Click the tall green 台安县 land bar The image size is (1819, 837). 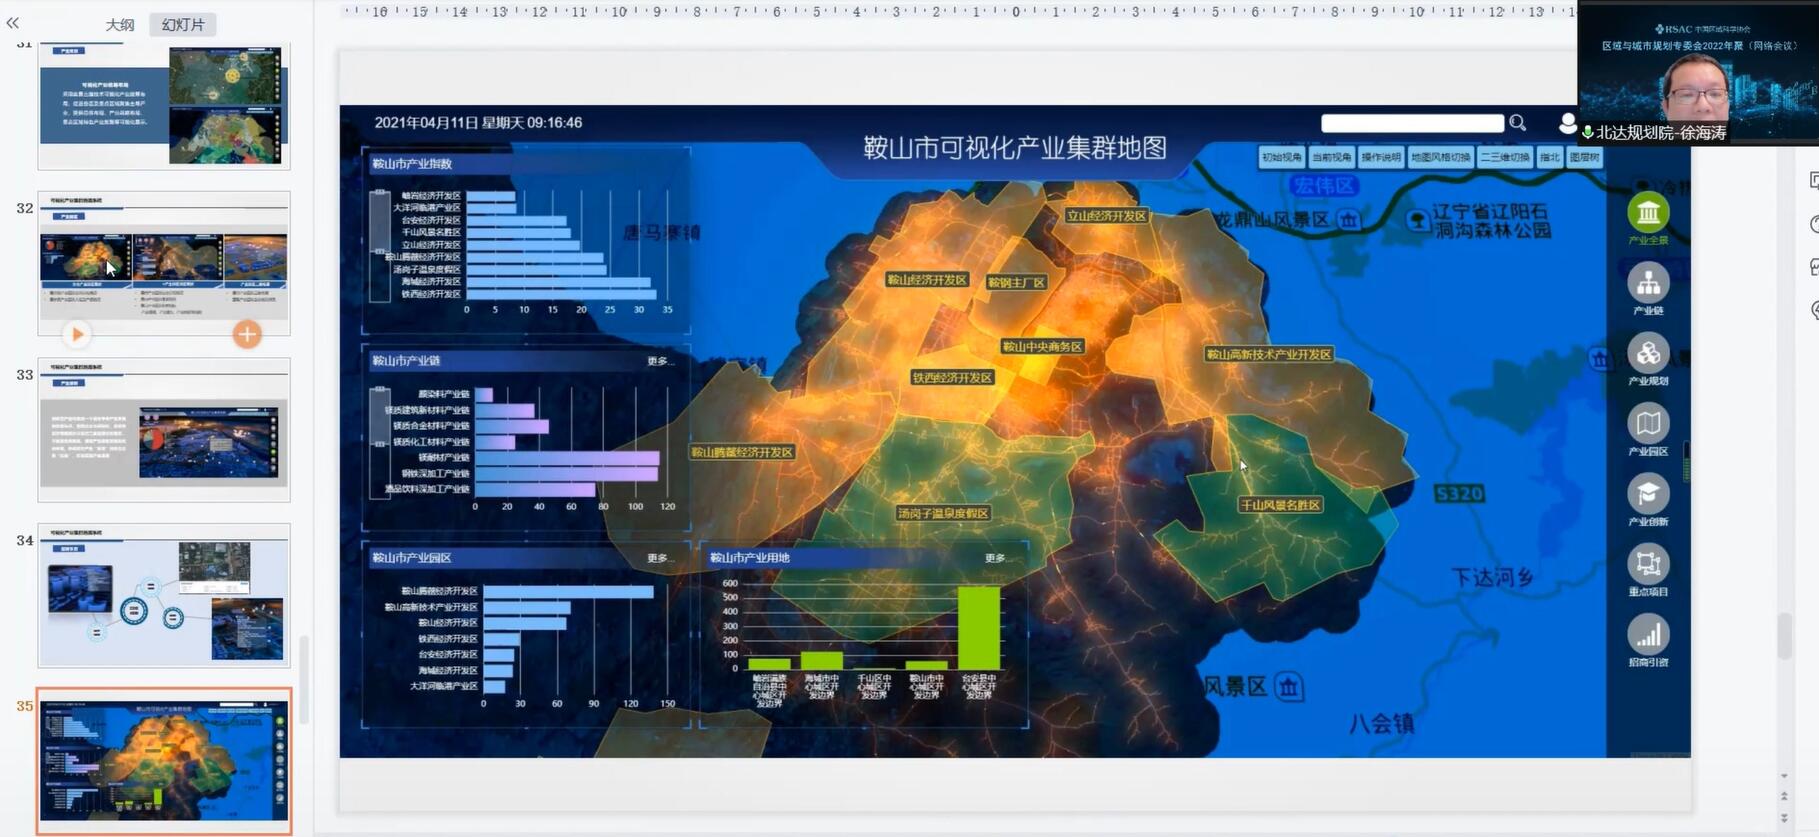tap(978, 627)
